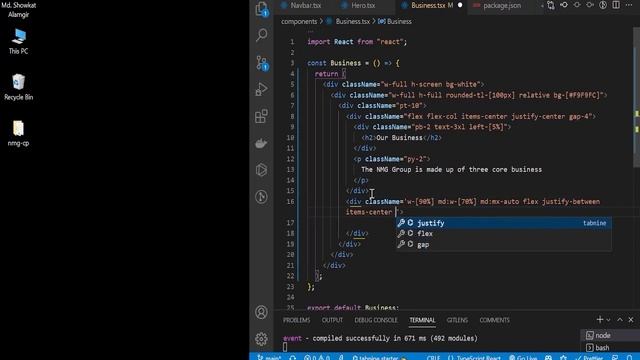
Task: Select the Business.tsx editor tab
Action: click(428, 5)
